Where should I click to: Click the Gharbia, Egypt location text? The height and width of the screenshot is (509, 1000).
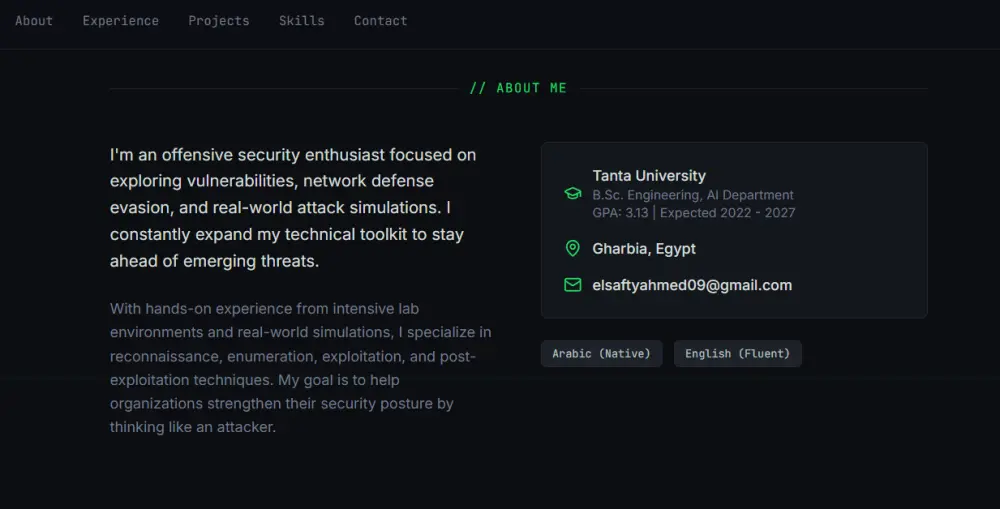point(644,248)
